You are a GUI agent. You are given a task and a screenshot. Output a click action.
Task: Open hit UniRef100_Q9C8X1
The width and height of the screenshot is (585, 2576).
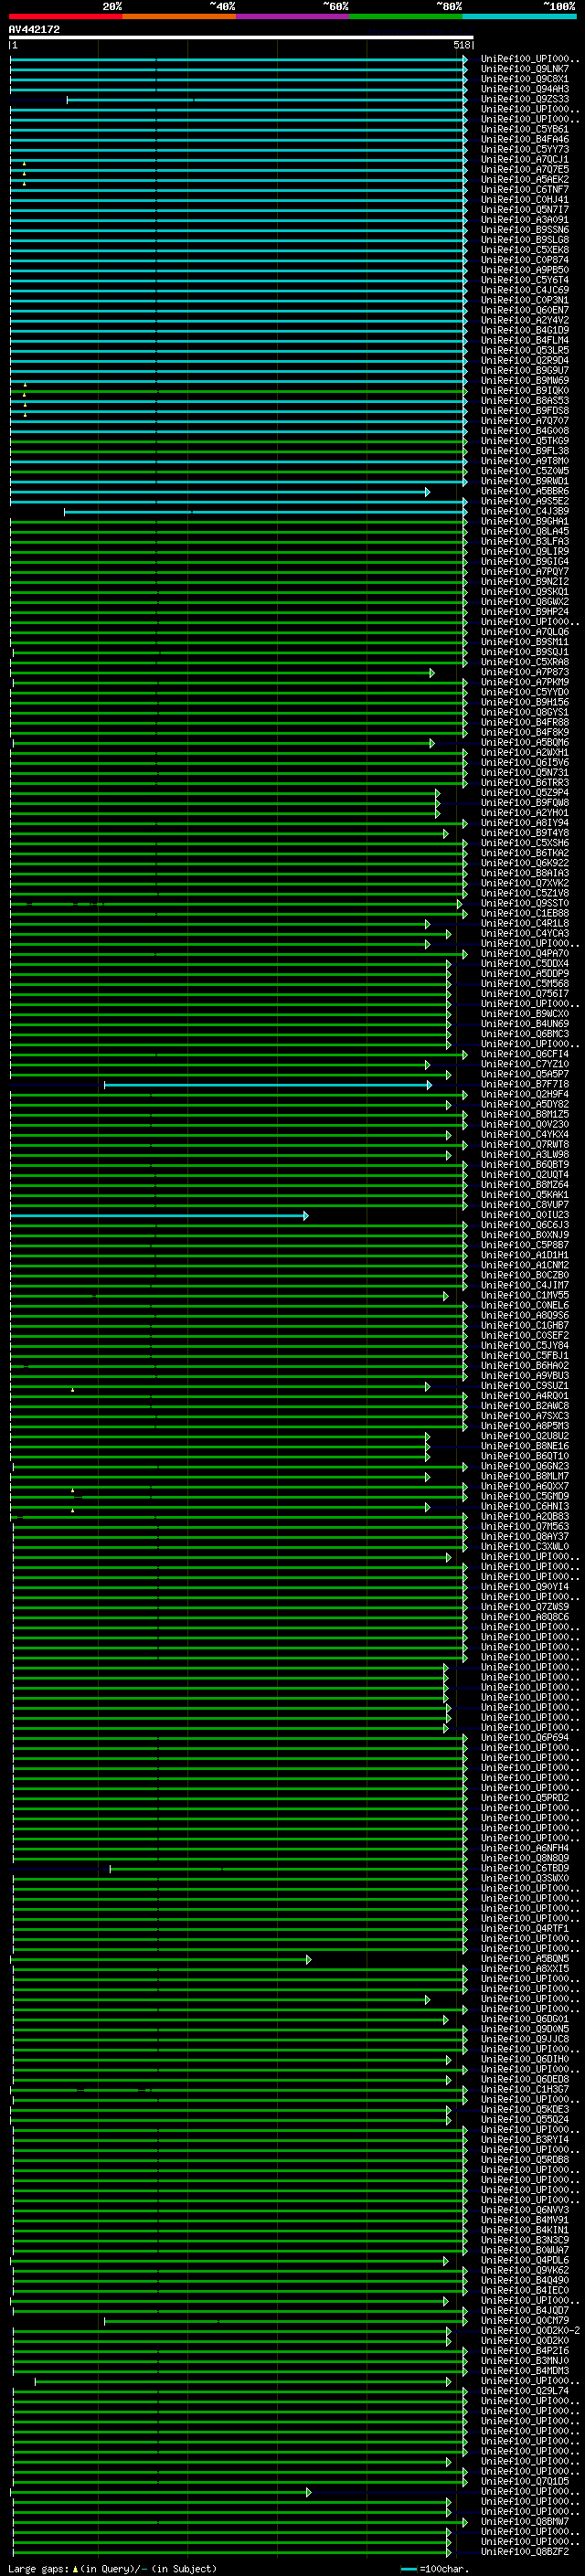pyautogui.click(x=525, y=79)
